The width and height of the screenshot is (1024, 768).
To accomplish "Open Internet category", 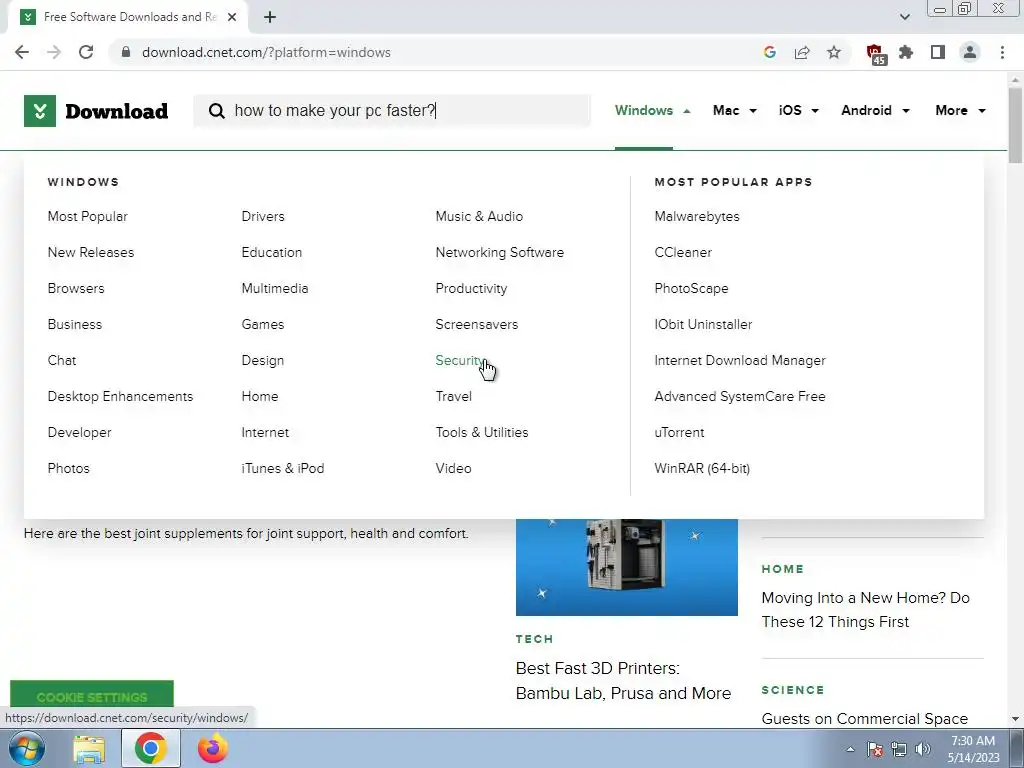I will 265,432.
